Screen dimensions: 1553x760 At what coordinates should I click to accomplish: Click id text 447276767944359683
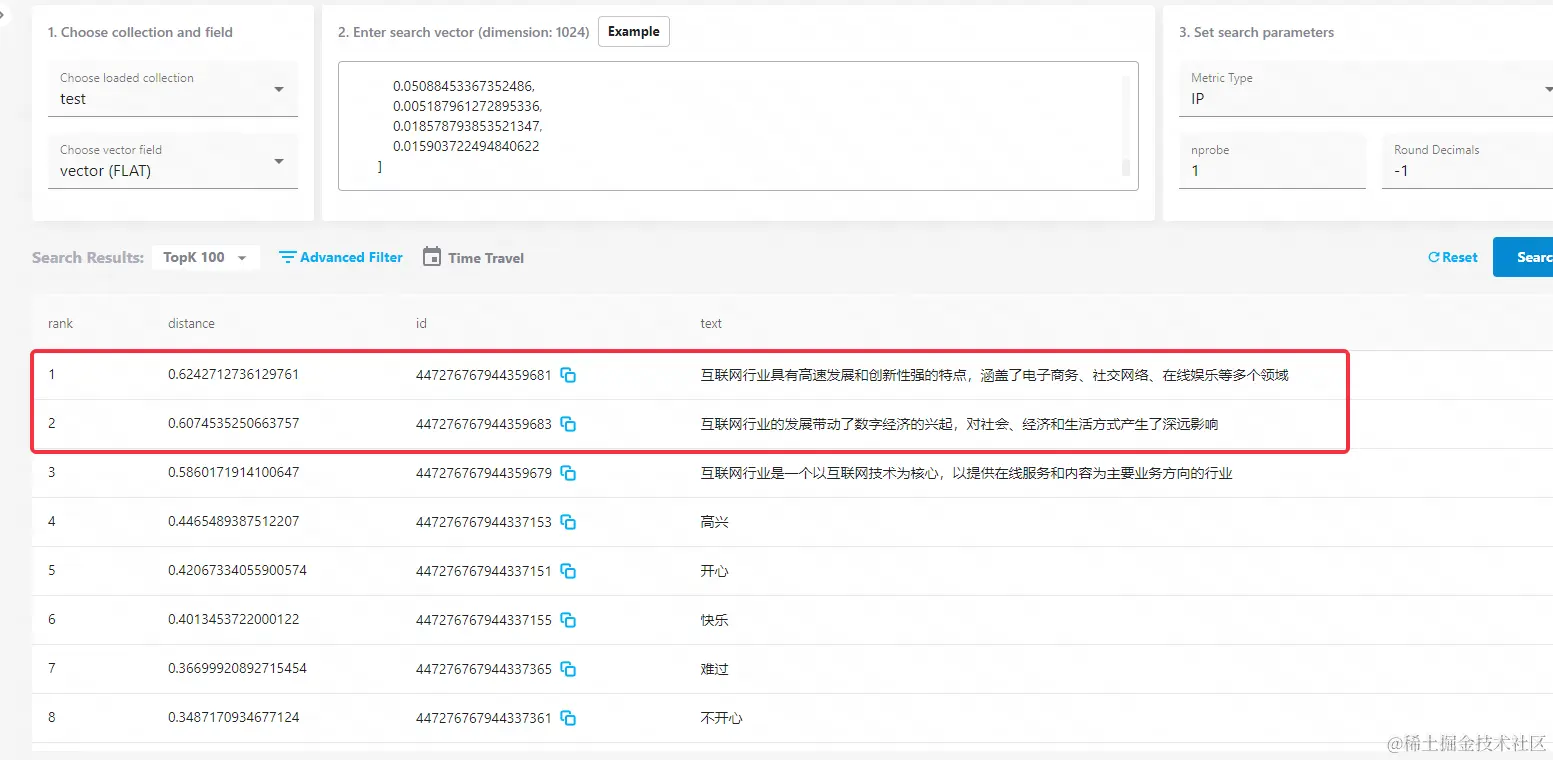[484, 424]
